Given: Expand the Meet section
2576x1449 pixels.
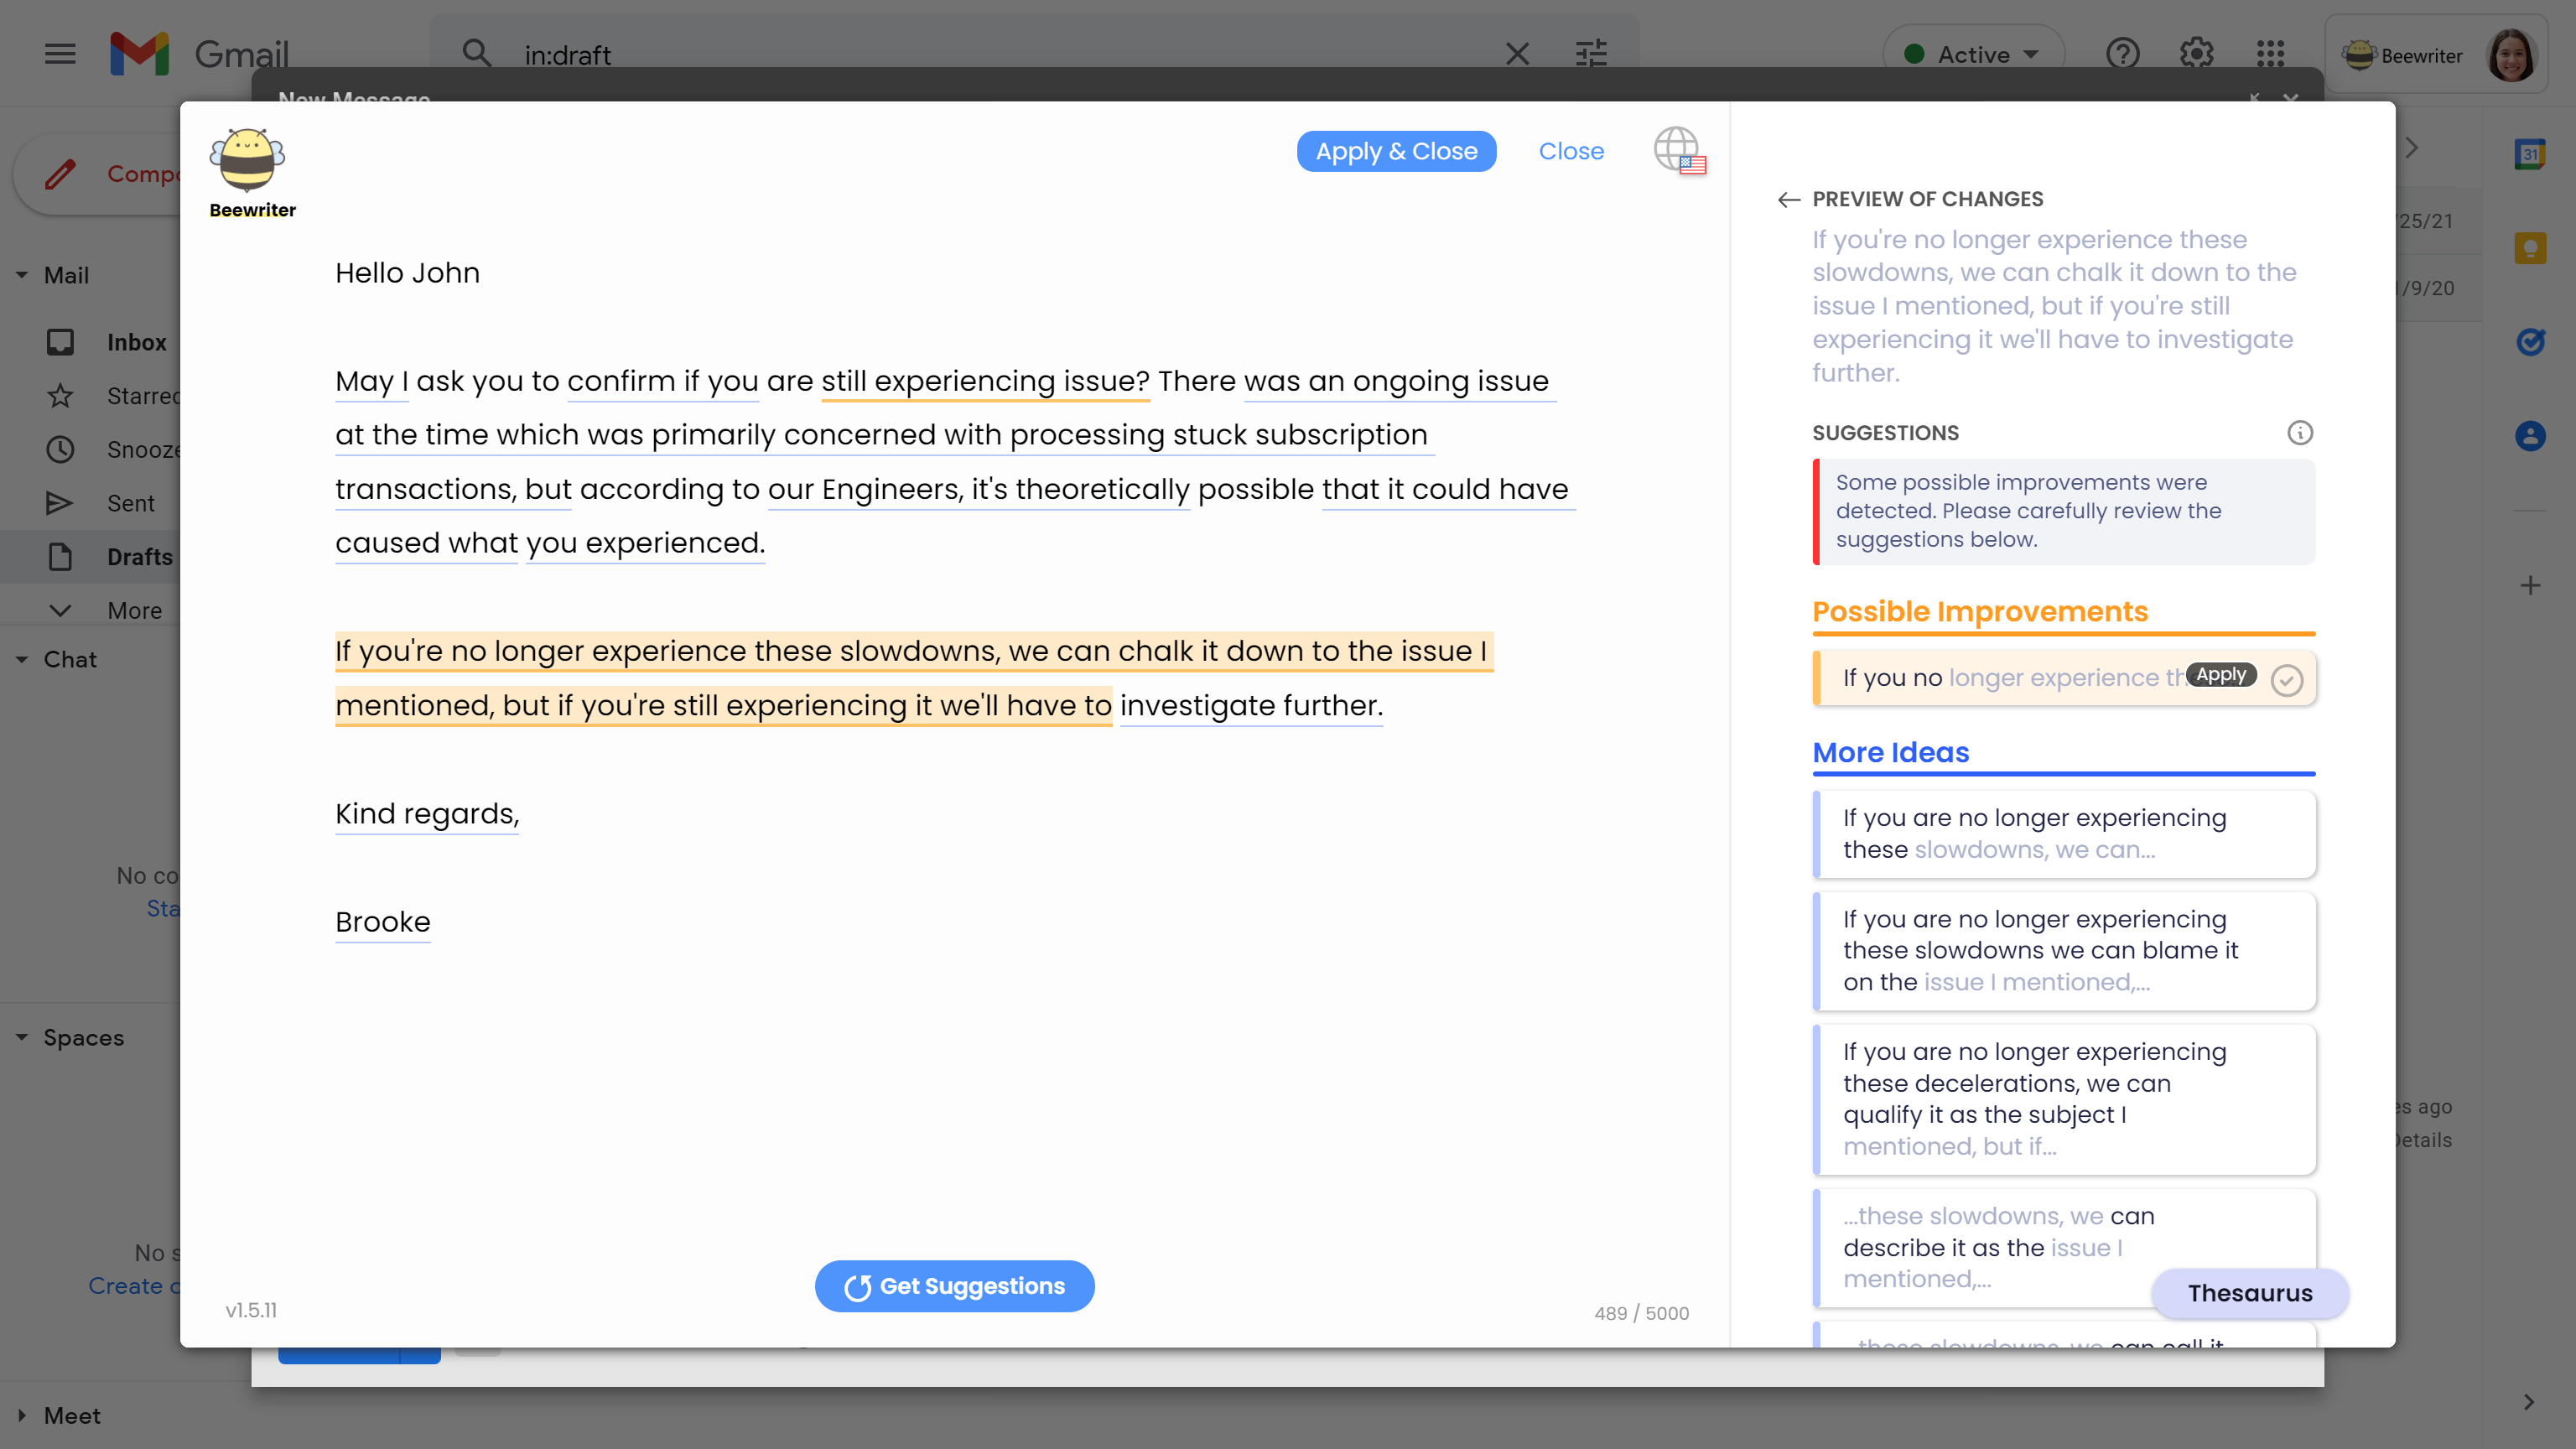Looking at the screenshot, I should pos(22,1415).
